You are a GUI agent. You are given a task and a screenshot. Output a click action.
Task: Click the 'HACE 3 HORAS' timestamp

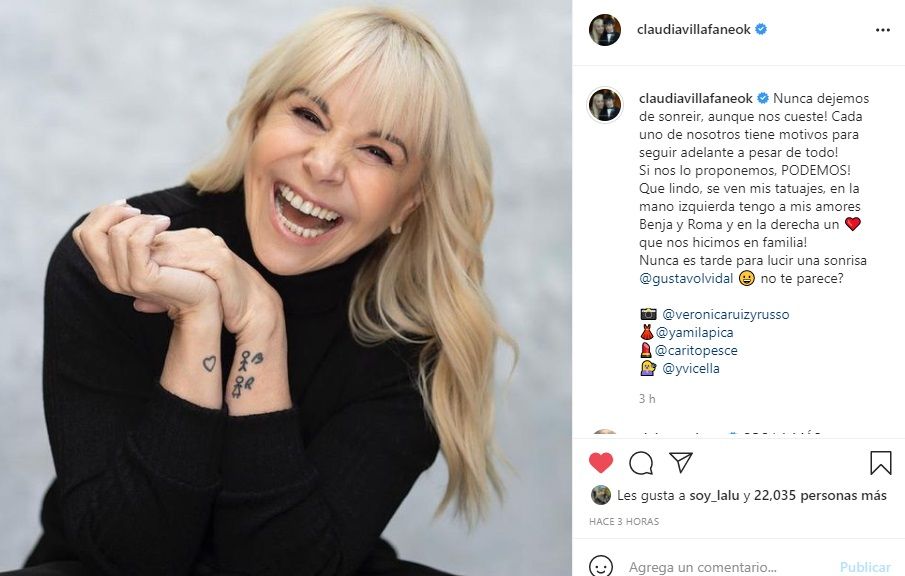click(x=624, y=522)
